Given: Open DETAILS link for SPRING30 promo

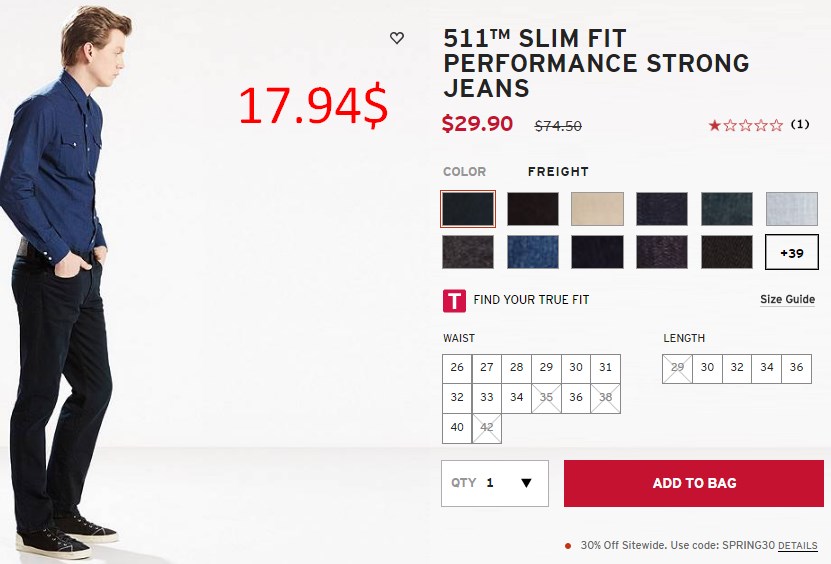Looking at the screenshot, I should tap(797, 545).
